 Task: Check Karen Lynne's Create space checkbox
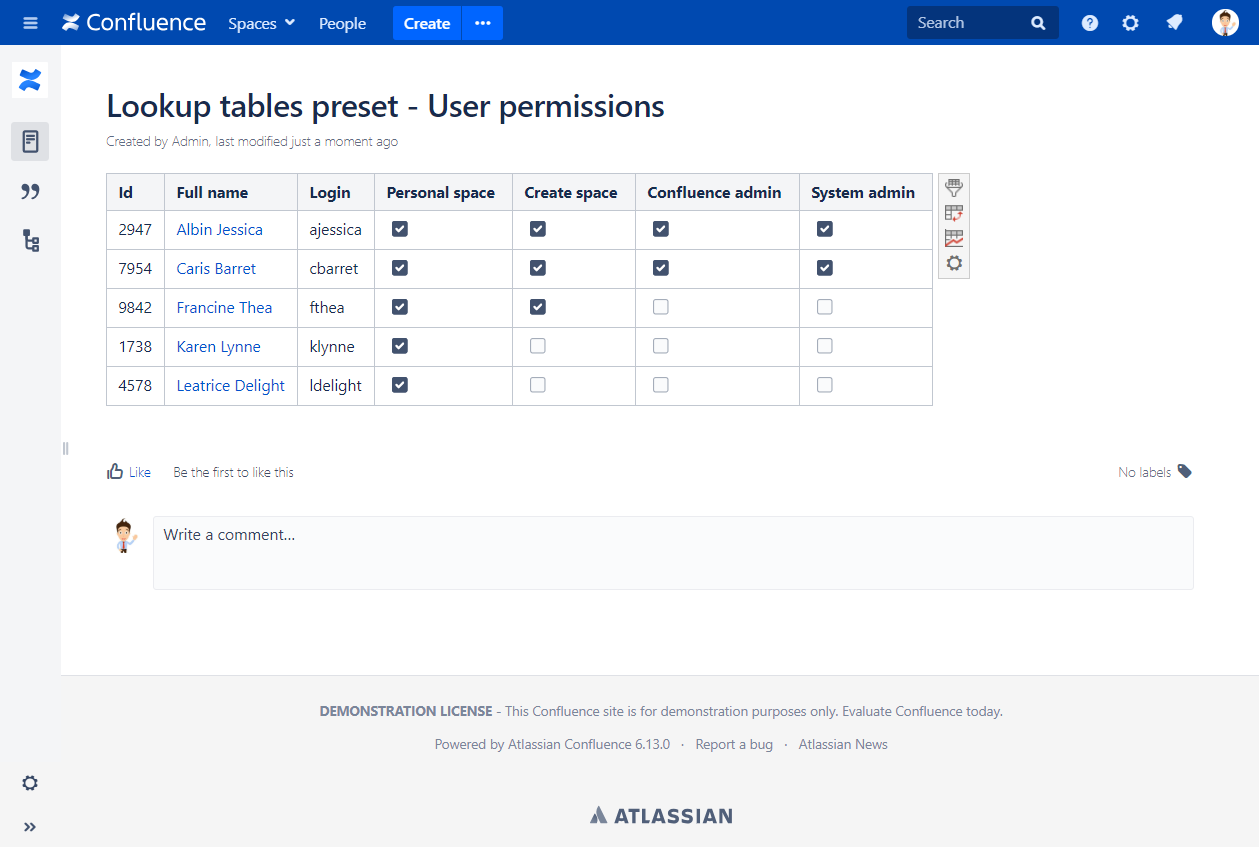538,346
